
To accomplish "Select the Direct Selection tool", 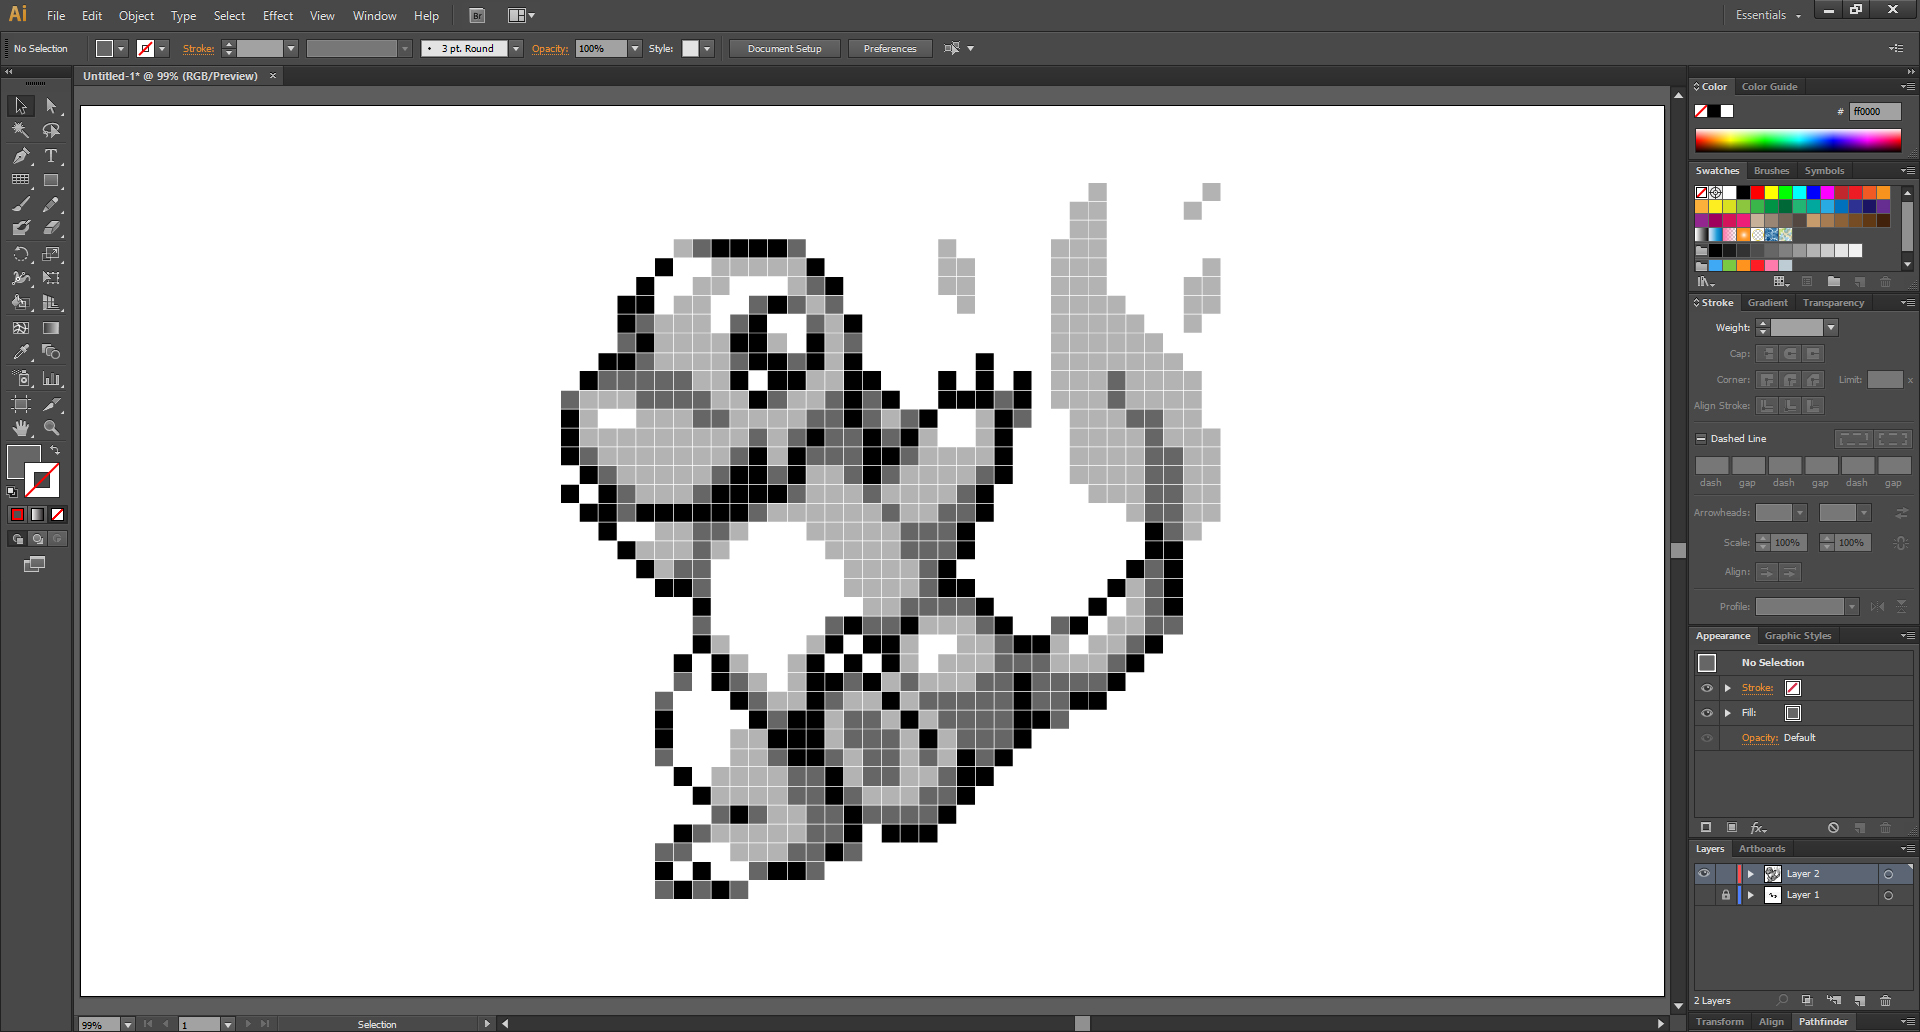I will tap(51, 106).
